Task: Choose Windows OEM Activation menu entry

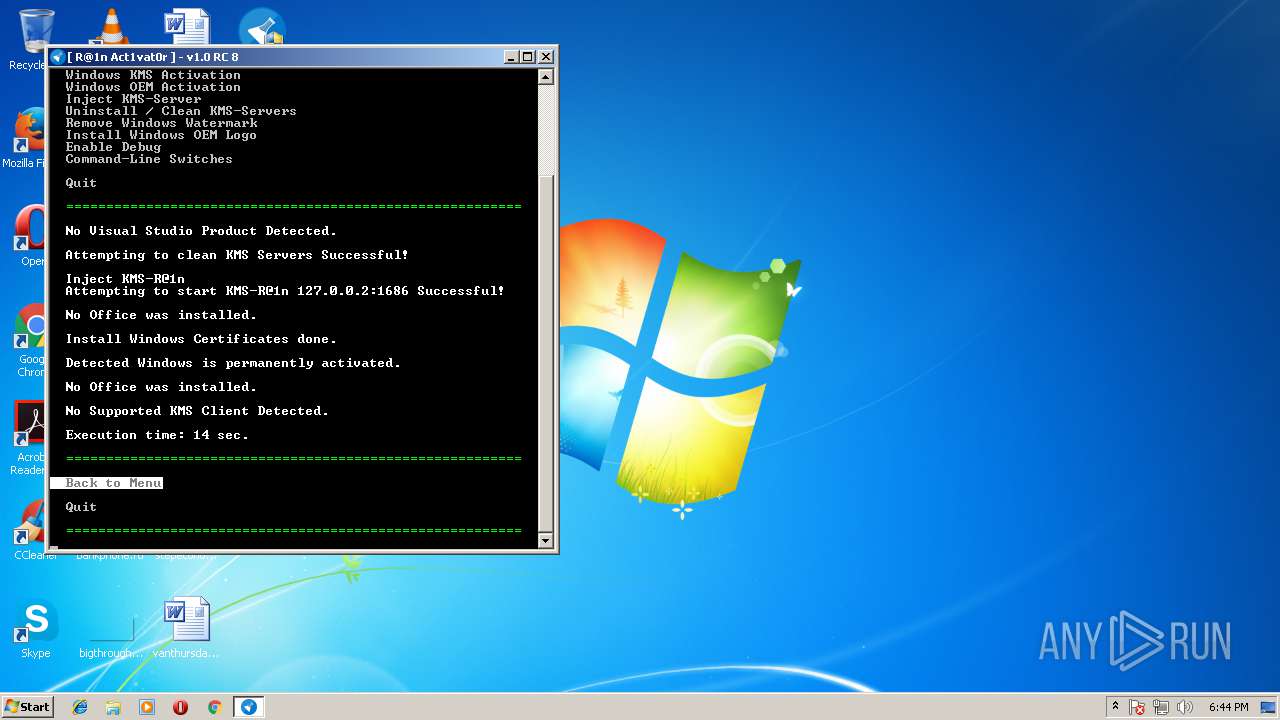Action: (x=153, y=87)
